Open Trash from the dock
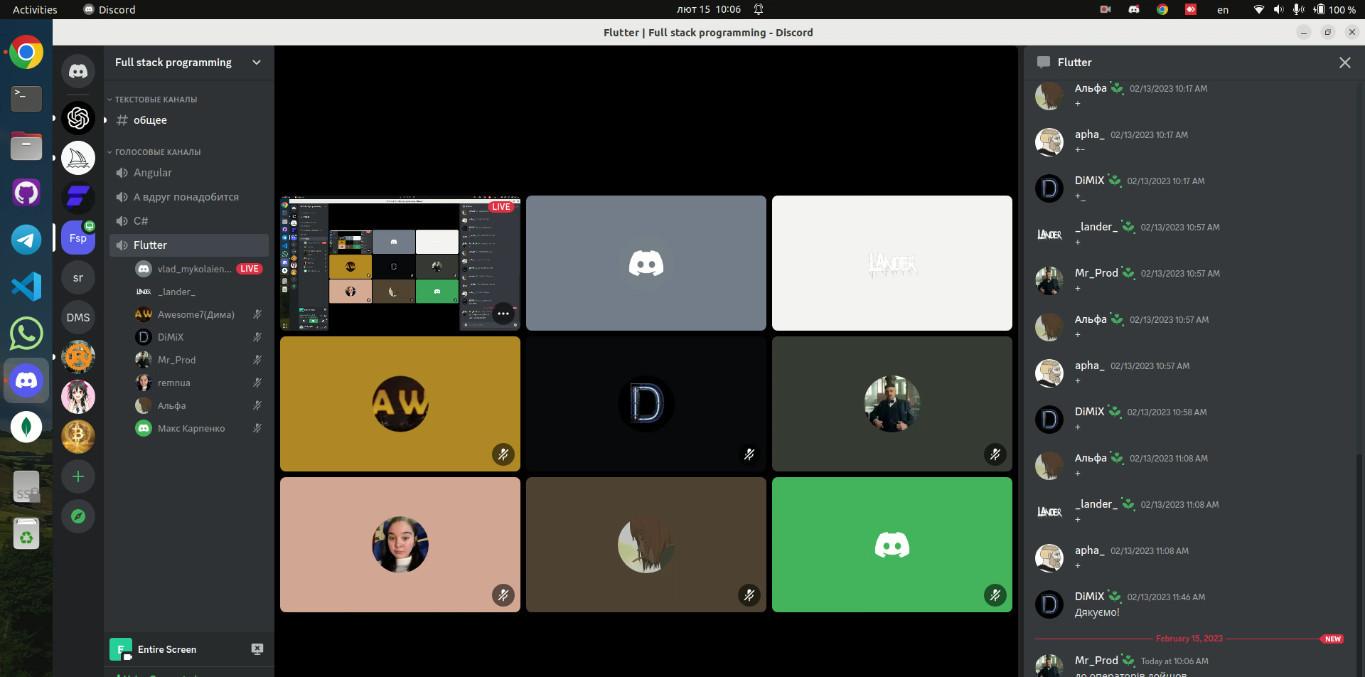 pos(26,534)
